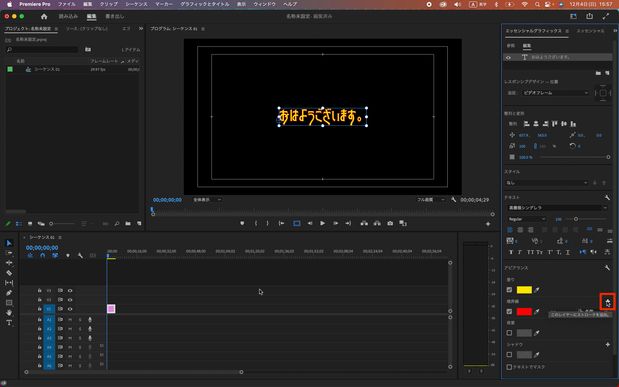The image size is (619, 387).
Task: Select the pink clip on V1 track
Action: (x=111, y=309)
